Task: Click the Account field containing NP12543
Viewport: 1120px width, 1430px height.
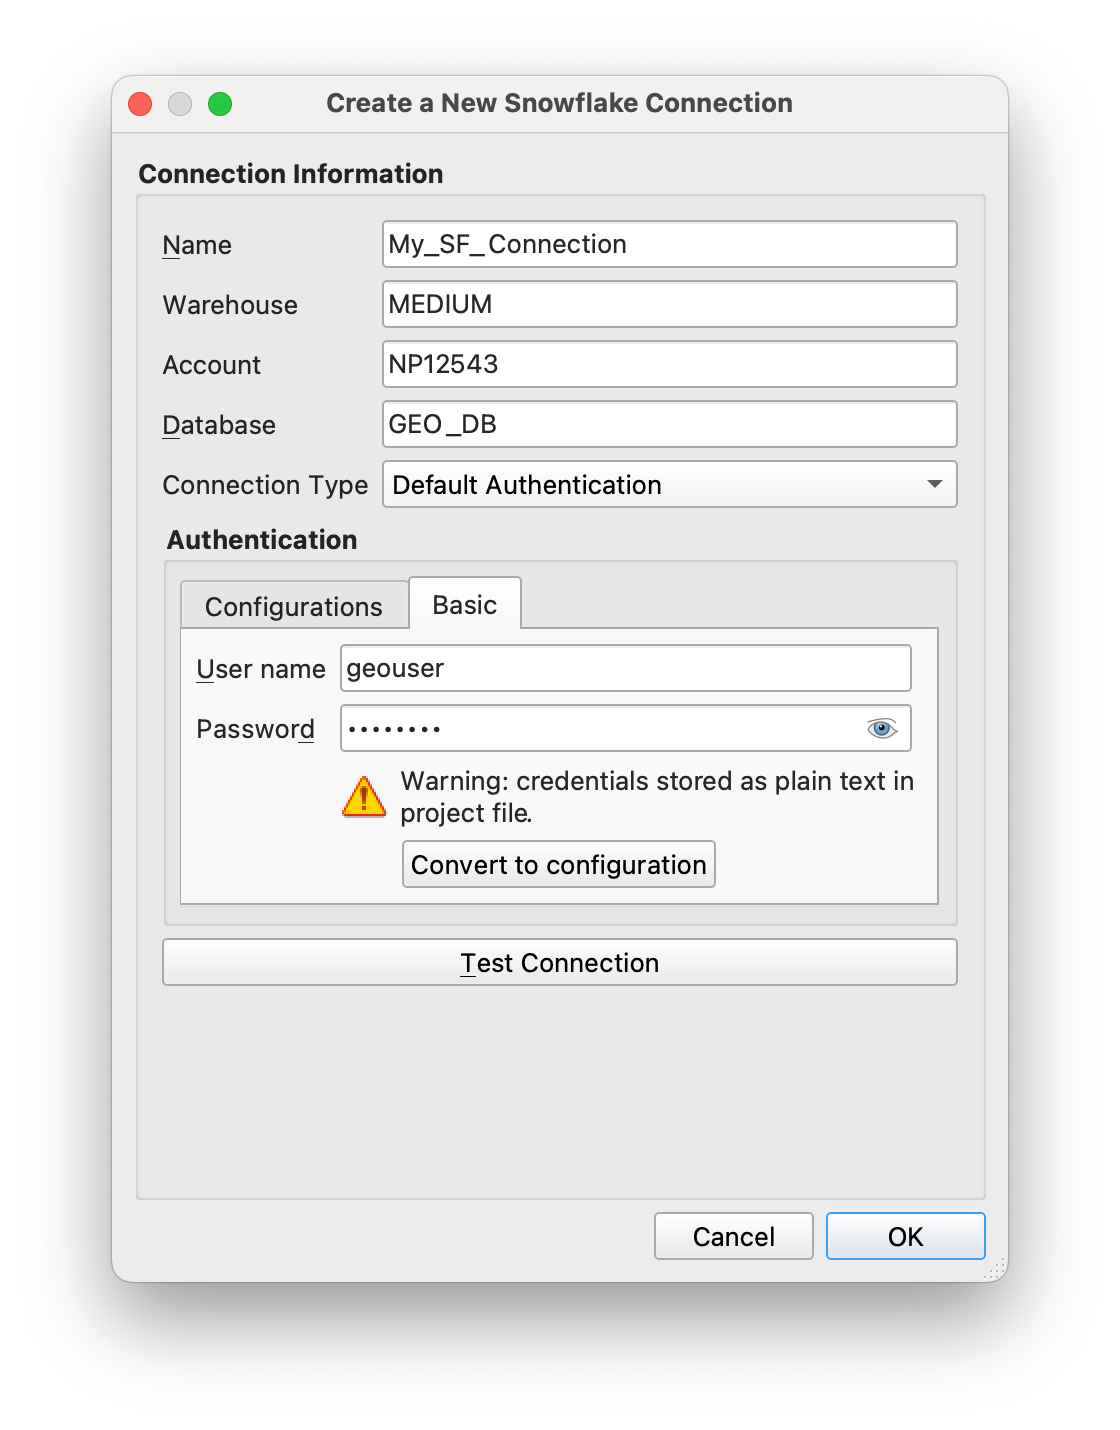Action: pyautogui.click(x=670, y=364)
